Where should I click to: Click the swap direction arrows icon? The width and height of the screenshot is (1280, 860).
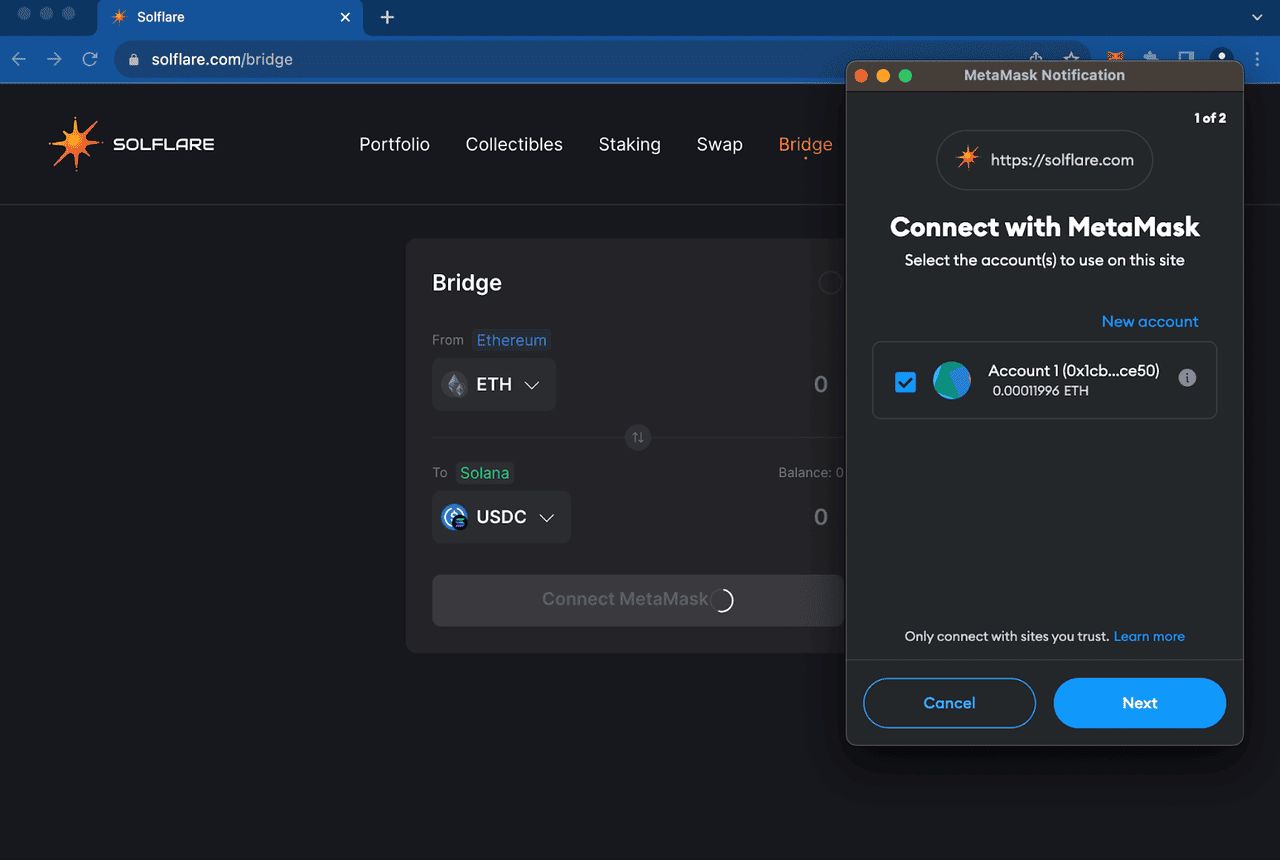pos(638,437)
